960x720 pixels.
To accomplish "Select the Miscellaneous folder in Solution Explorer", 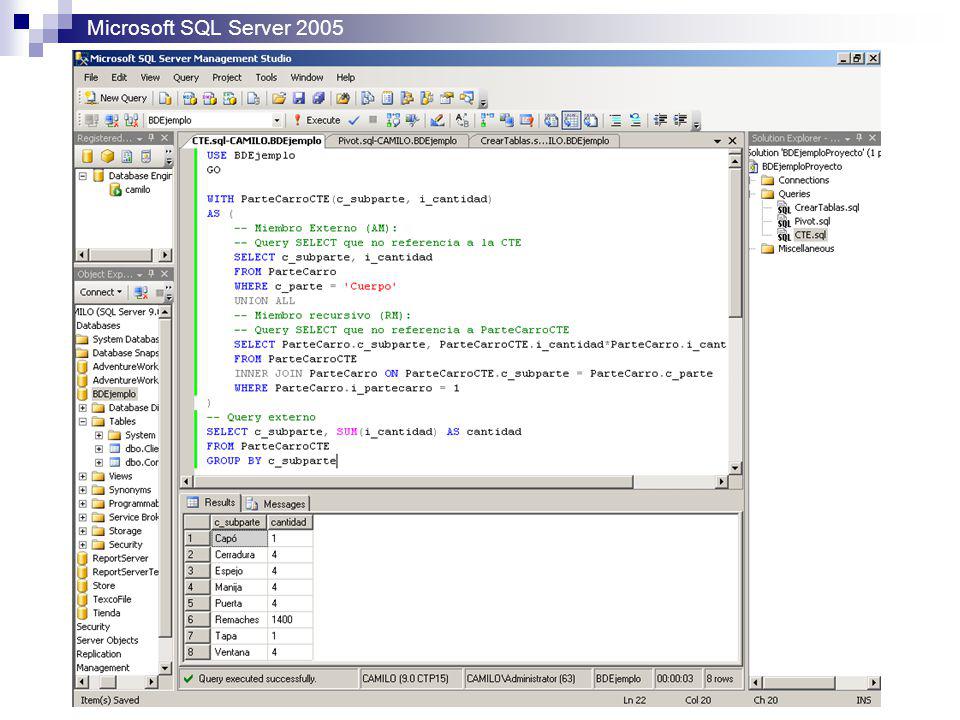I will (x=806, y=249).
